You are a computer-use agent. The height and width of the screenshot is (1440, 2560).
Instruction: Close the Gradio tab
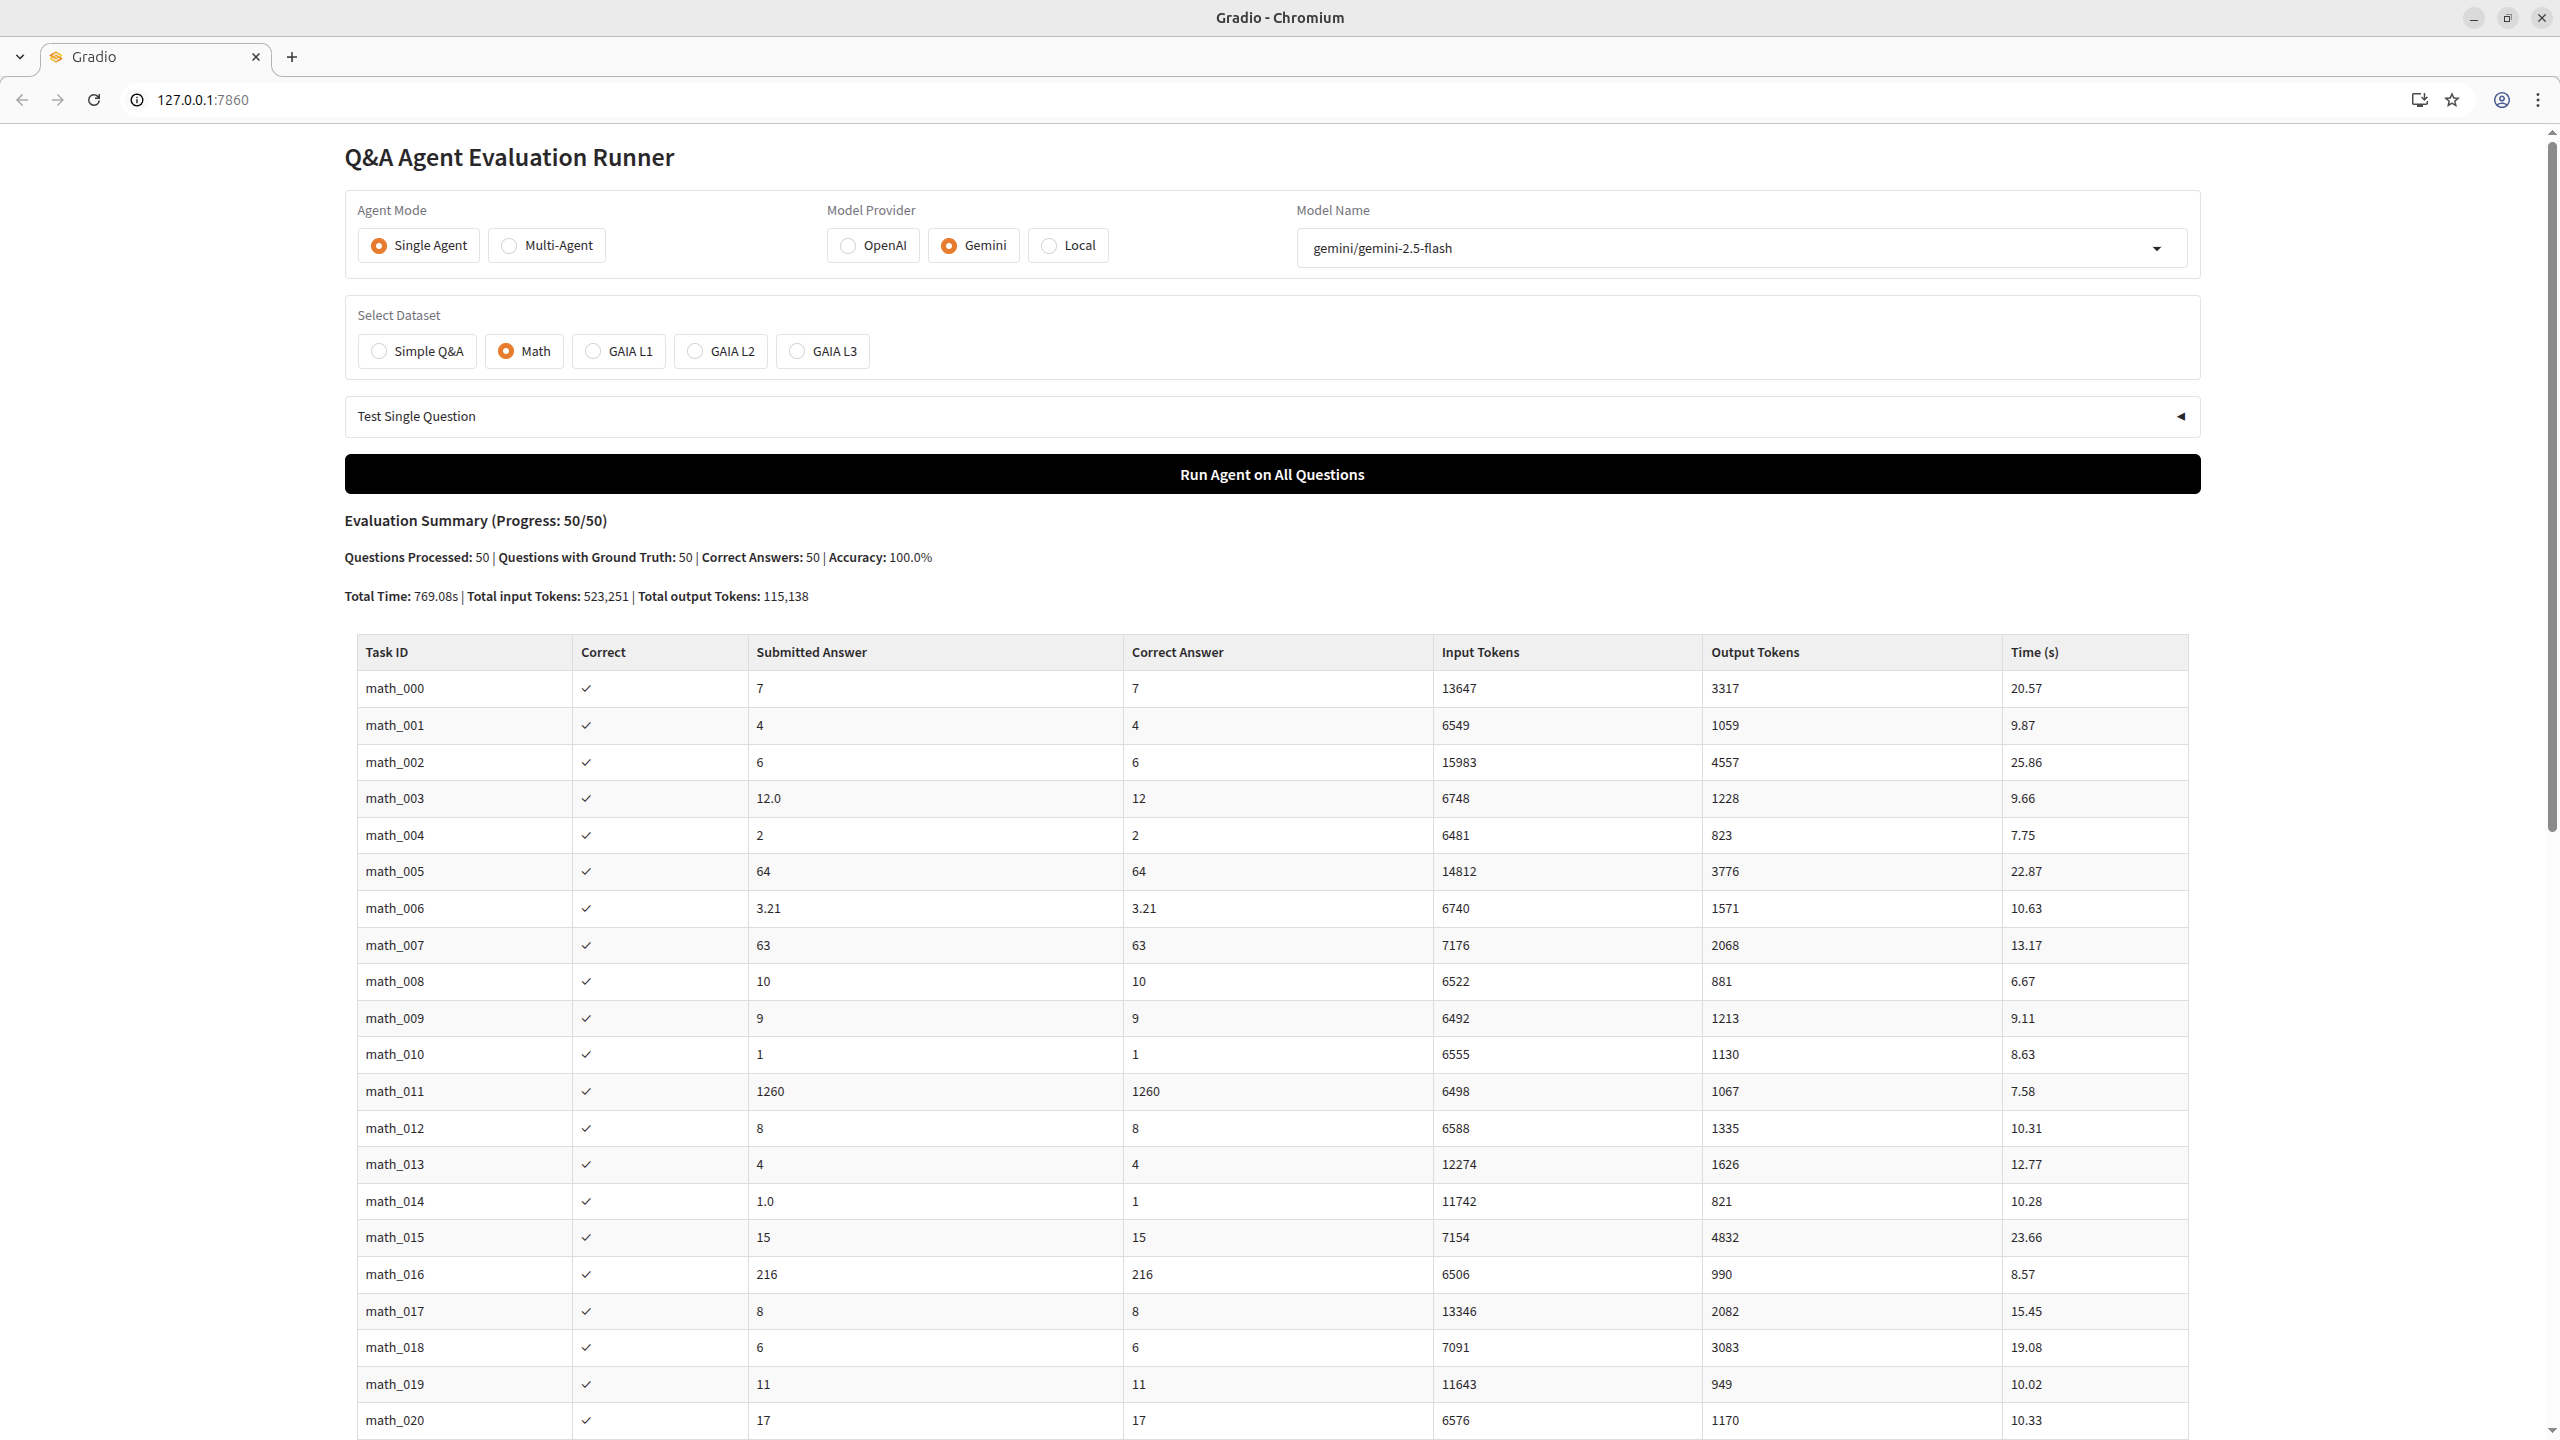pos(256,57)
